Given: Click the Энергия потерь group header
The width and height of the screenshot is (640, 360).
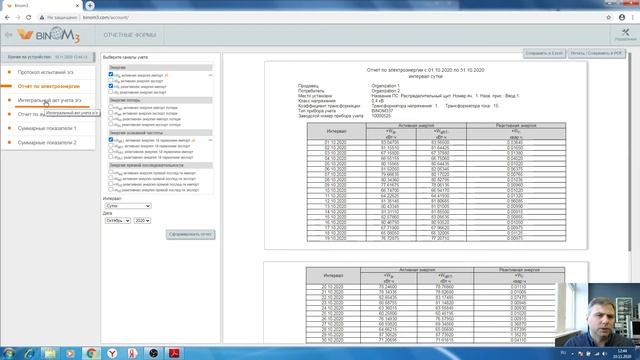Looking at the screenshot, I should click(x=160, y=100).
